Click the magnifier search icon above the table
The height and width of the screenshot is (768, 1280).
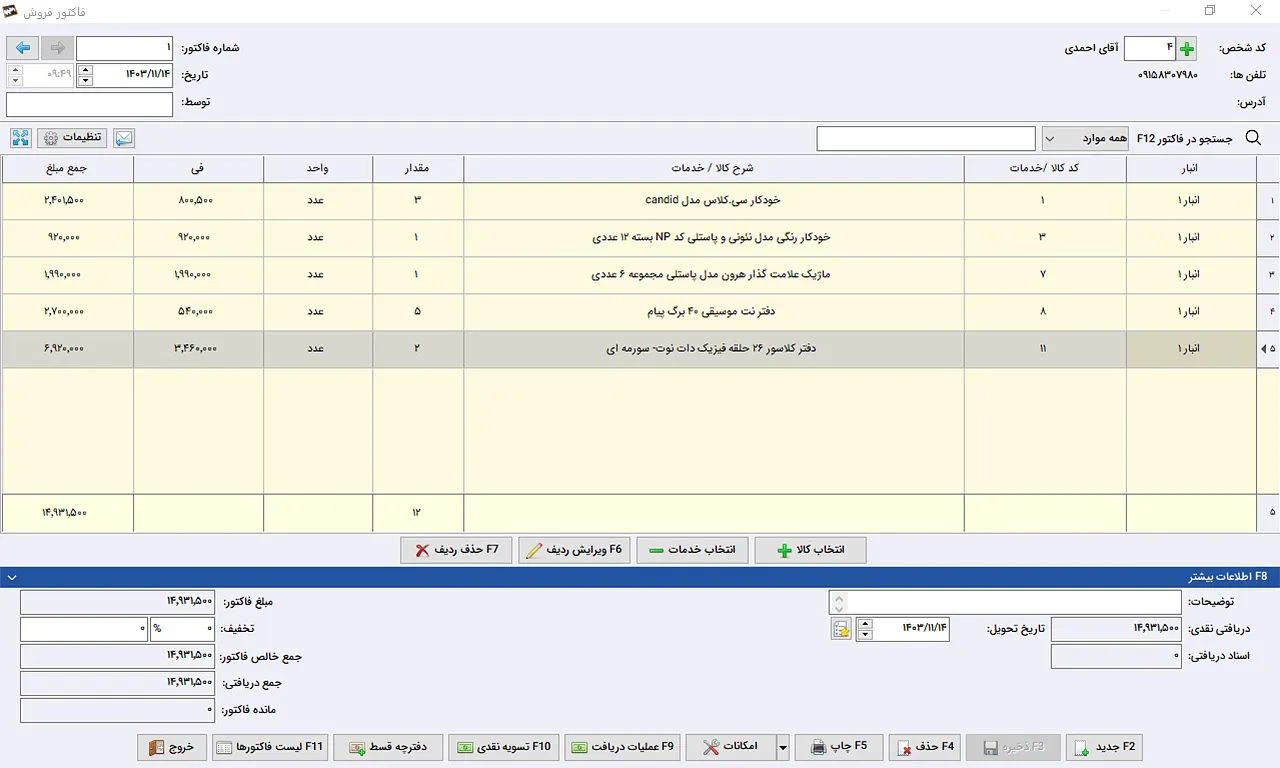[1253, 138]
